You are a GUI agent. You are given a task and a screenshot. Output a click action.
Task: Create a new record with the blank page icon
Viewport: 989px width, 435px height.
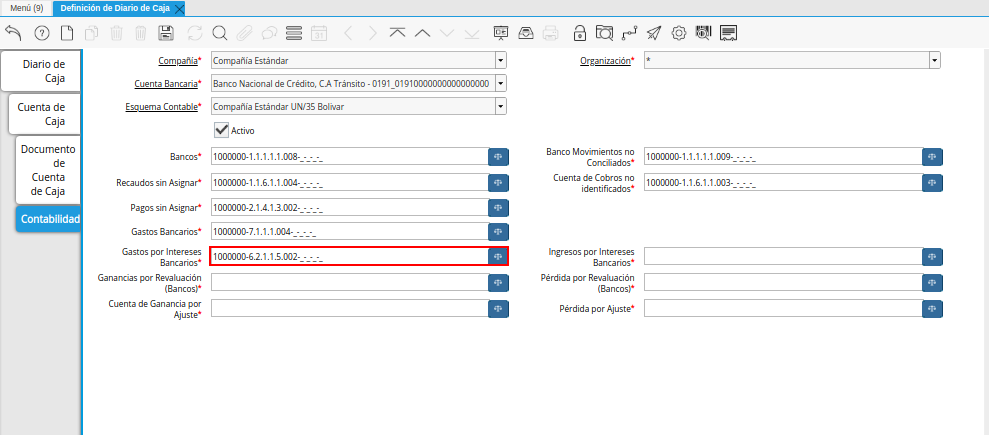pos(66,33)
